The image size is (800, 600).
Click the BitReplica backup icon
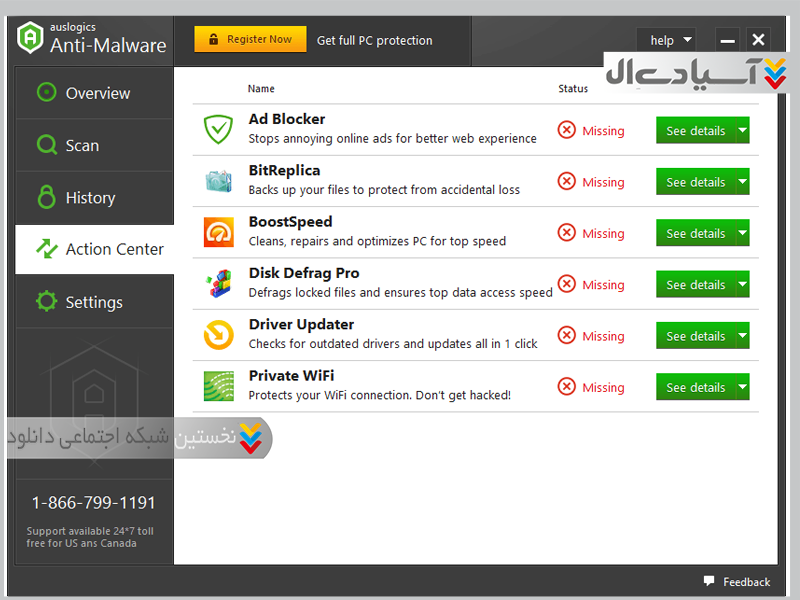(218, 181)
